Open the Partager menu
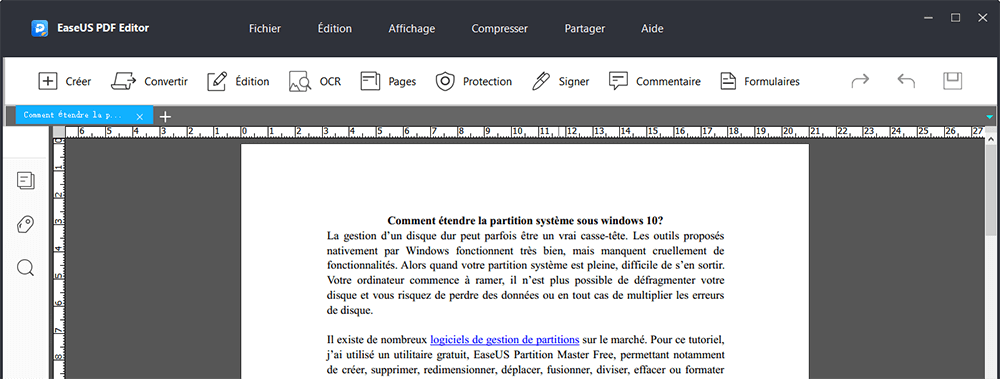Image resolution: width=1000 pixels, height=379 pixels. pos(585,28)
